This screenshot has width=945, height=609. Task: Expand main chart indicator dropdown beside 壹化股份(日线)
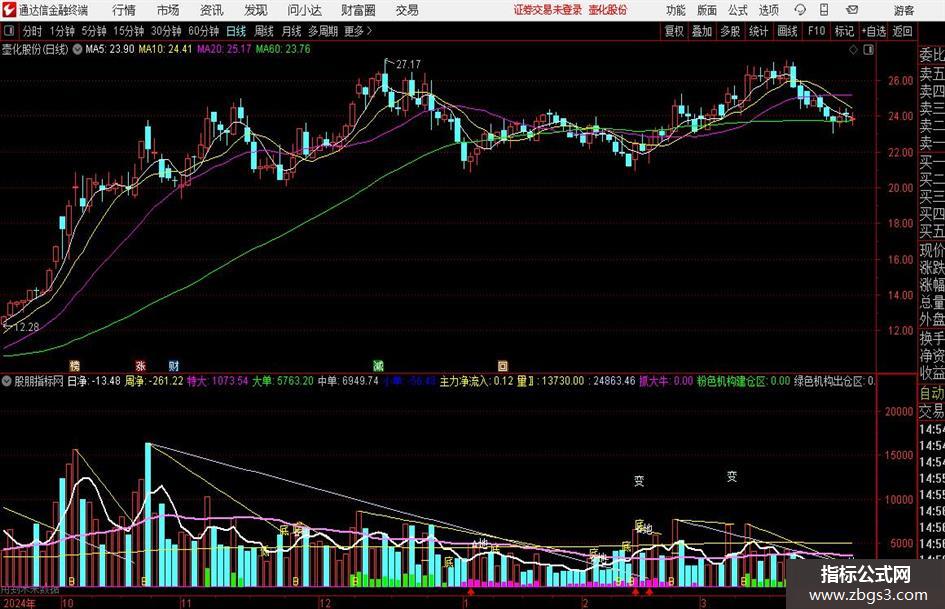point(77,49)
